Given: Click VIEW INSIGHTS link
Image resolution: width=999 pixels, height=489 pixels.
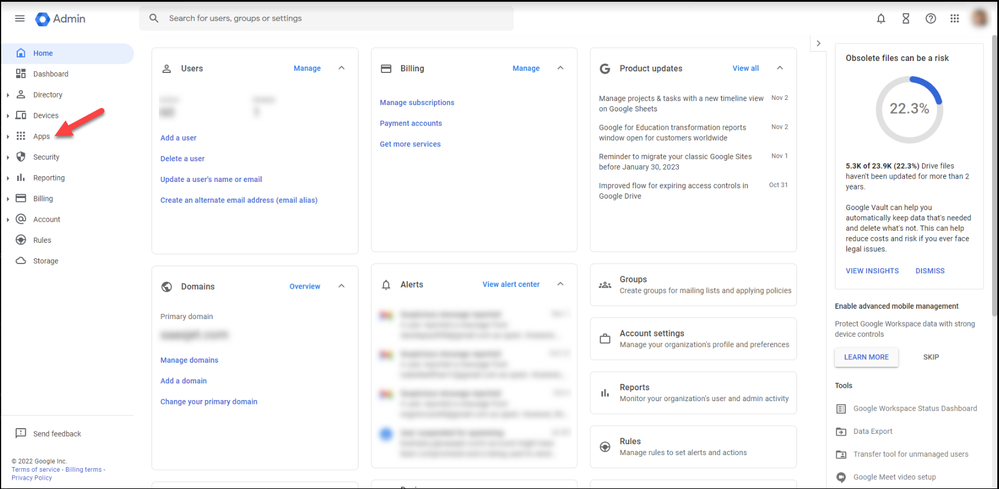Looking at the screenshot, I should [872, 271].
